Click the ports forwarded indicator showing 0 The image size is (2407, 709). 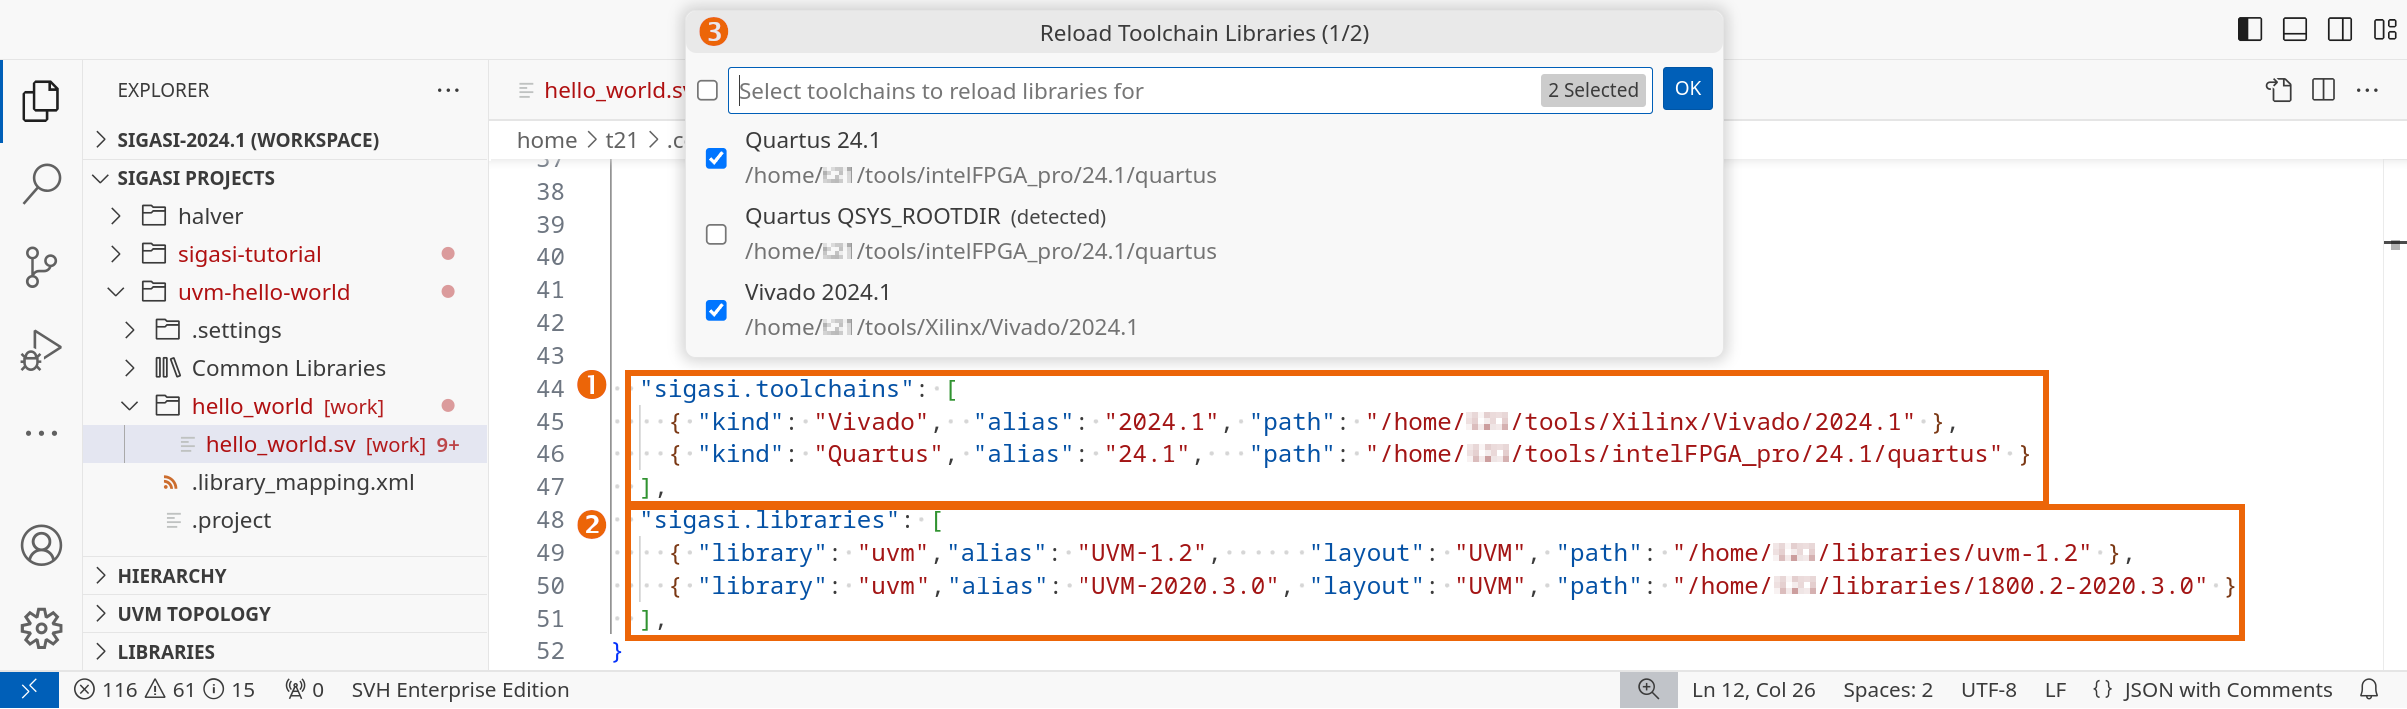coord(305,690)
